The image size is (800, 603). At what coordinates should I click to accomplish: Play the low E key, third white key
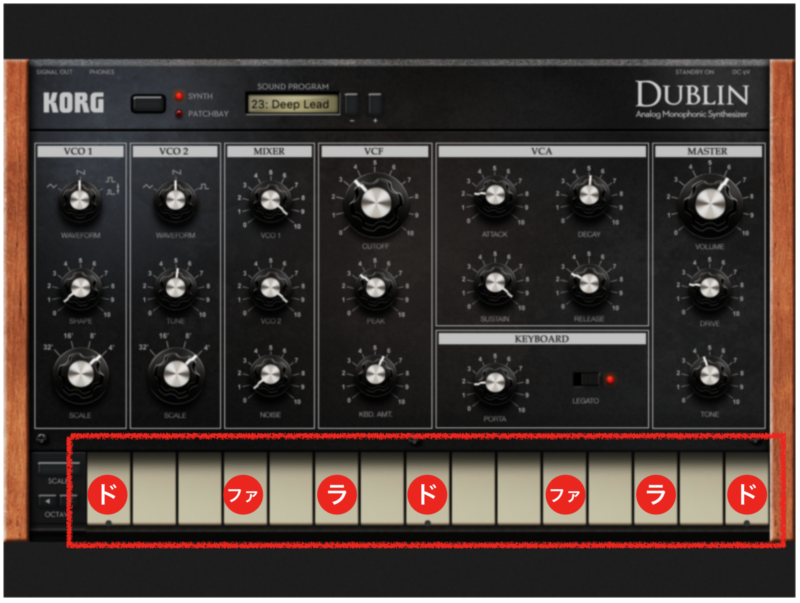point(199,488)
